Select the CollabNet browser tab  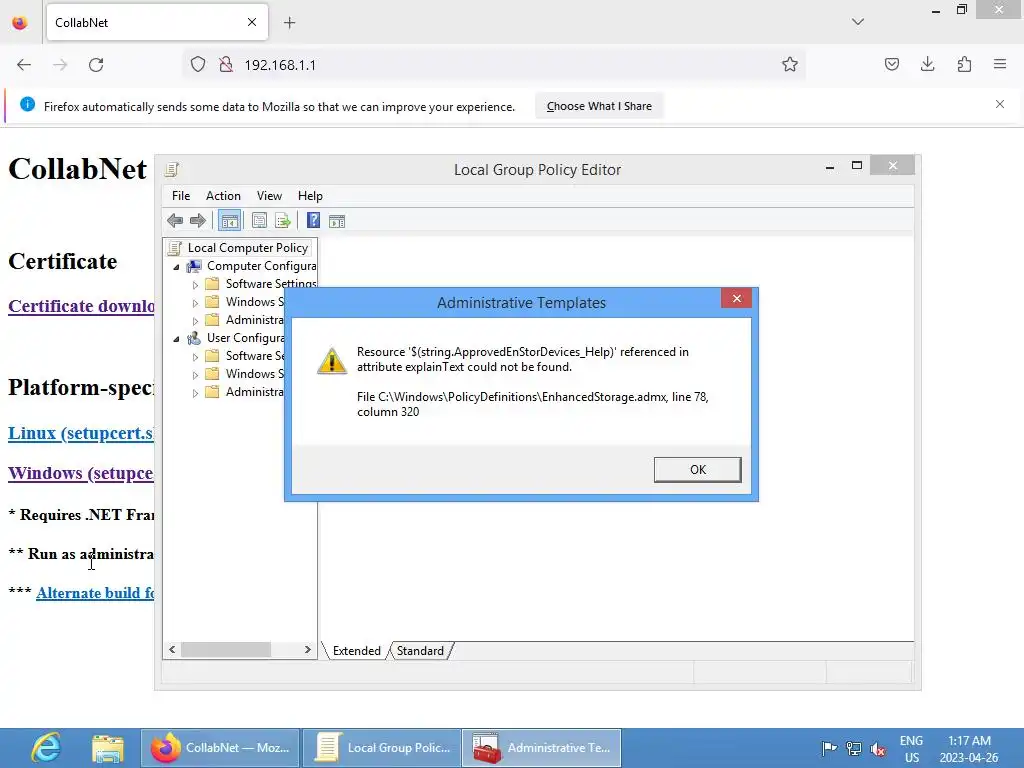click(x=157, y=22)
